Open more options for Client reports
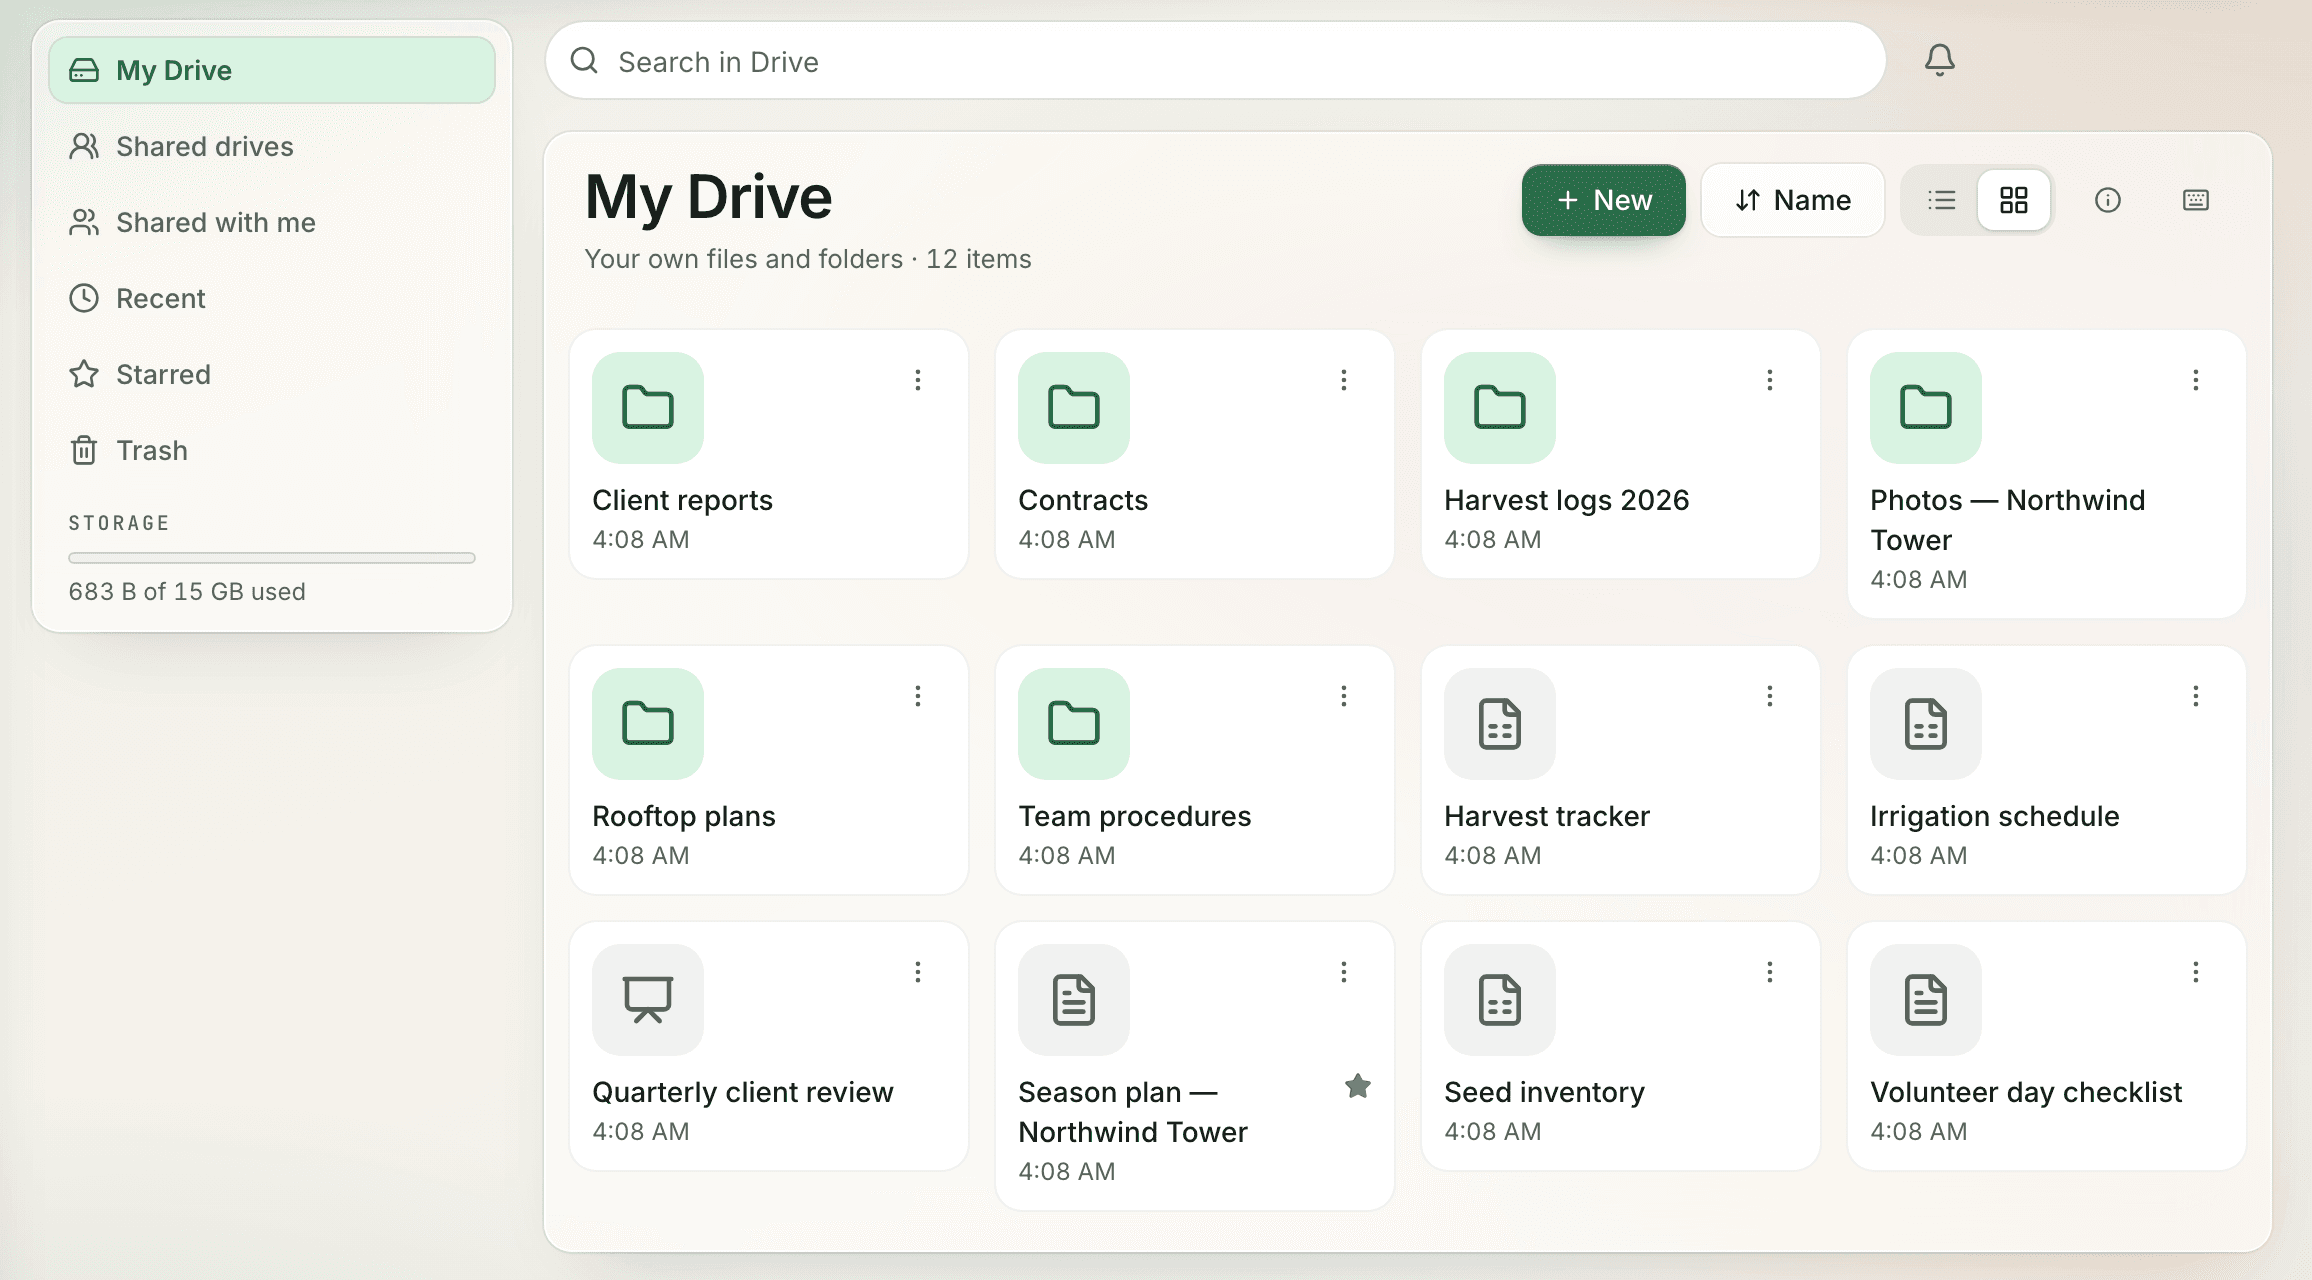The width and height of the screenshot is (2312, 1280). click(917, 380)
